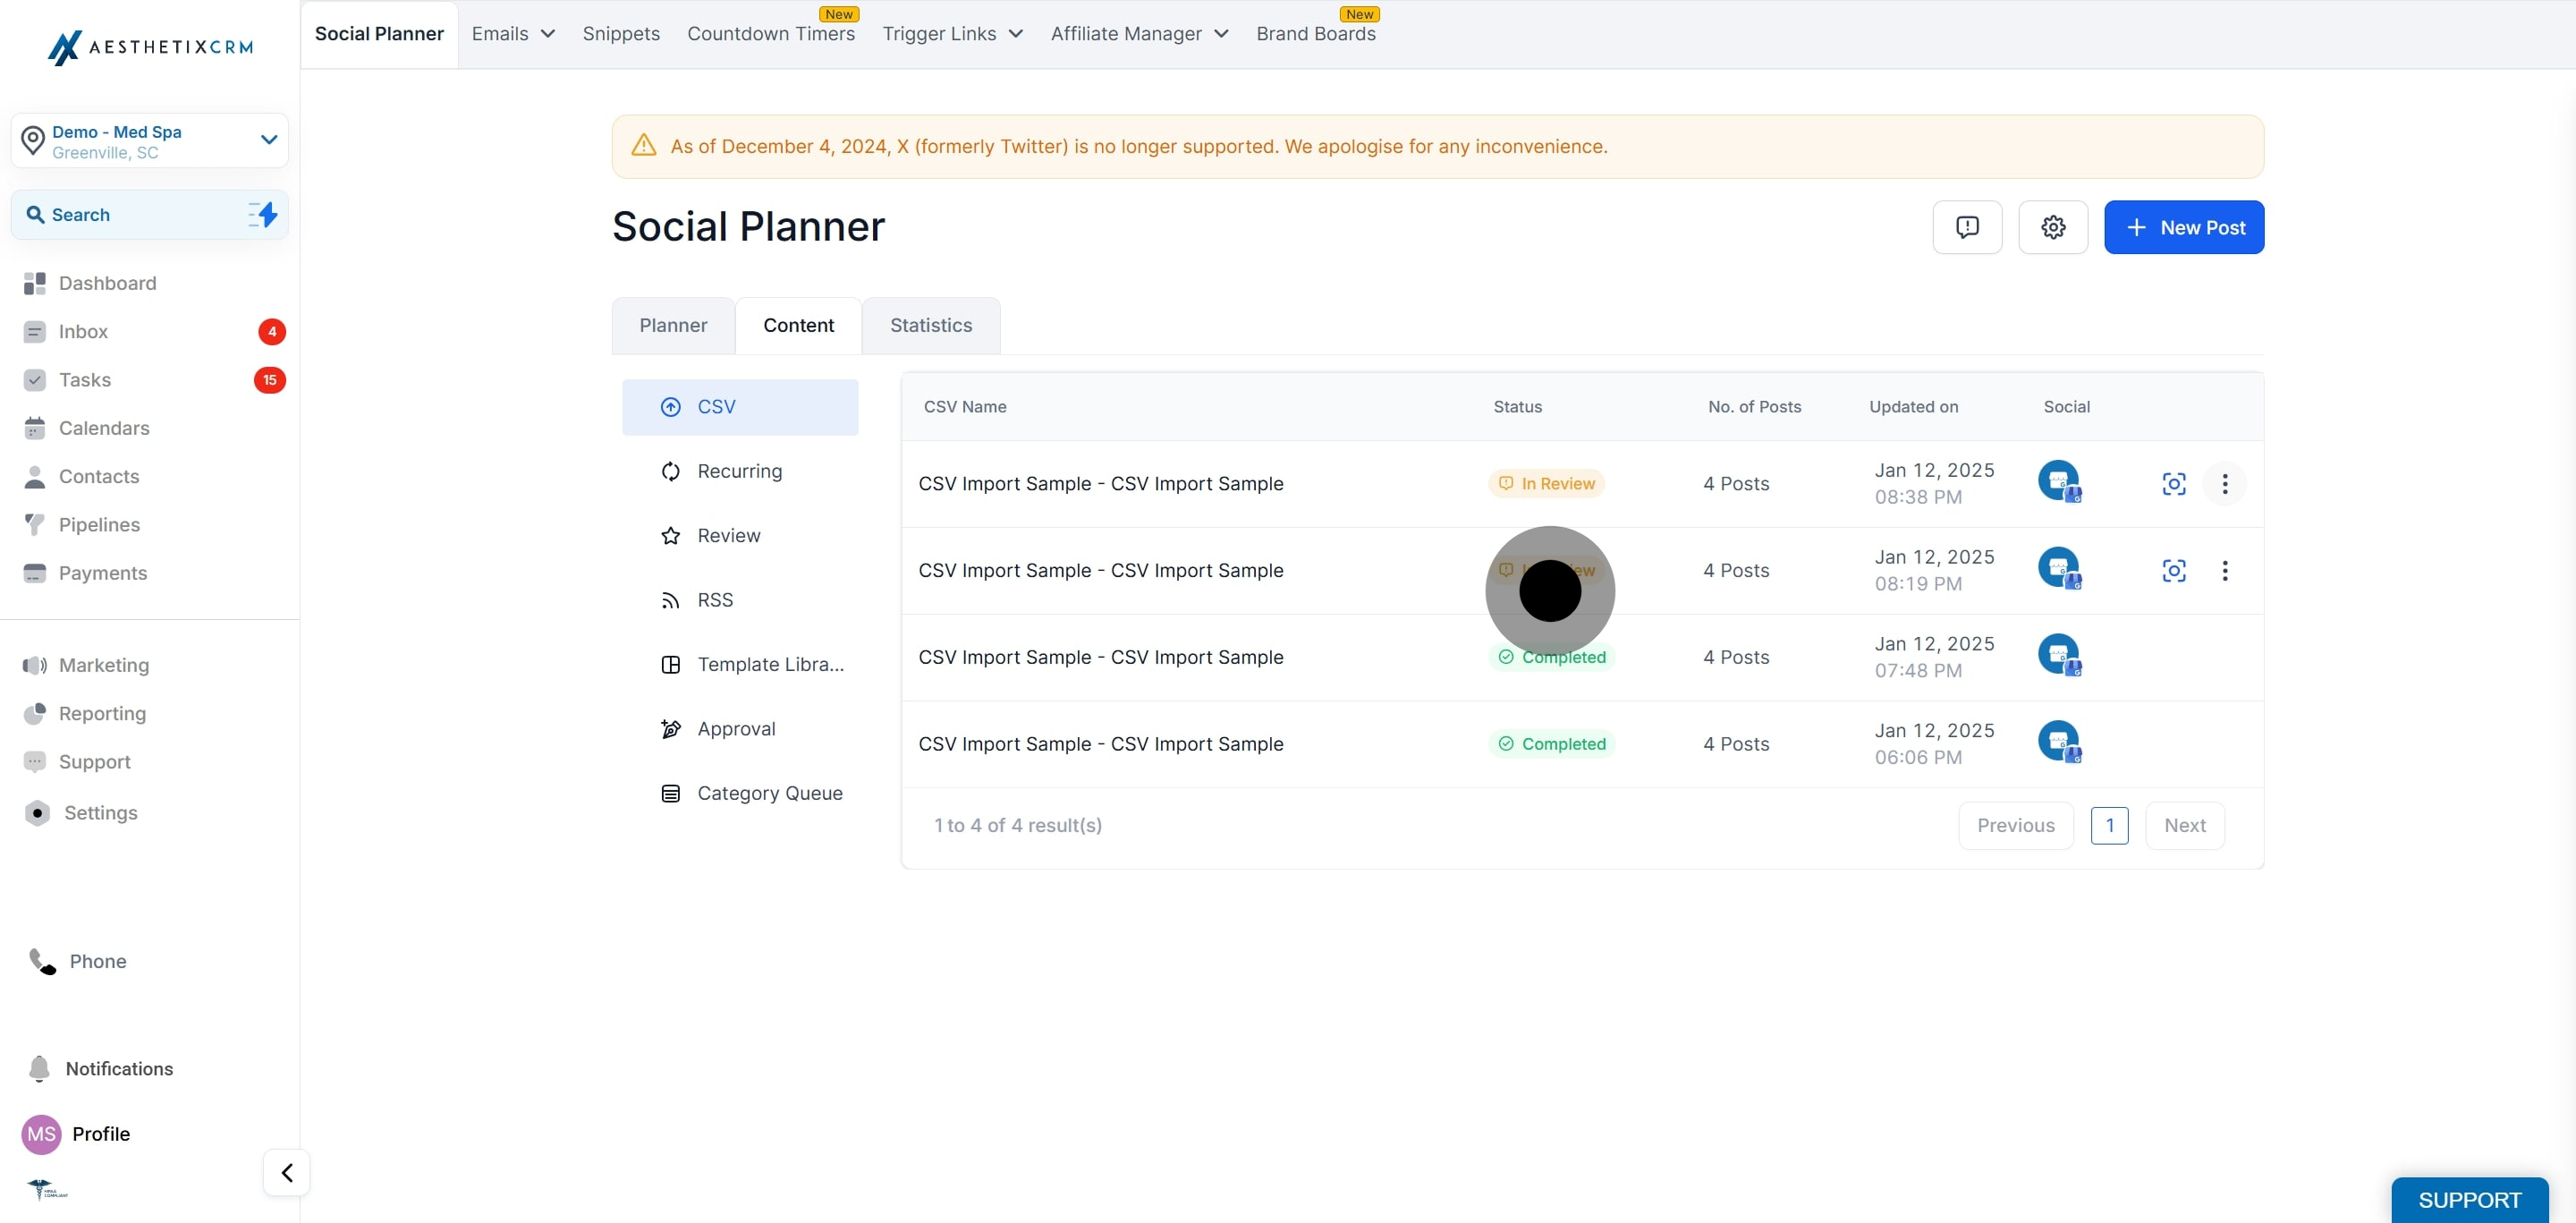Click social account avatar in 06:06 PM row
The image size is (2576, 1223).
coord(2059,742)
